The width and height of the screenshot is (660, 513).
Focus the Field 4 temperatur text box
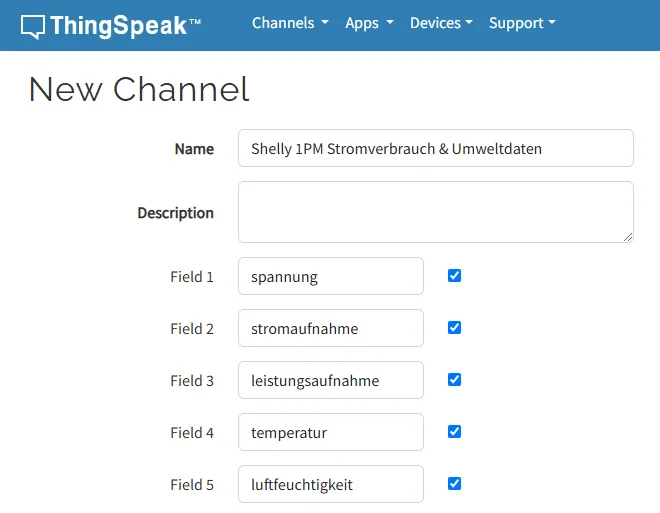330,432
